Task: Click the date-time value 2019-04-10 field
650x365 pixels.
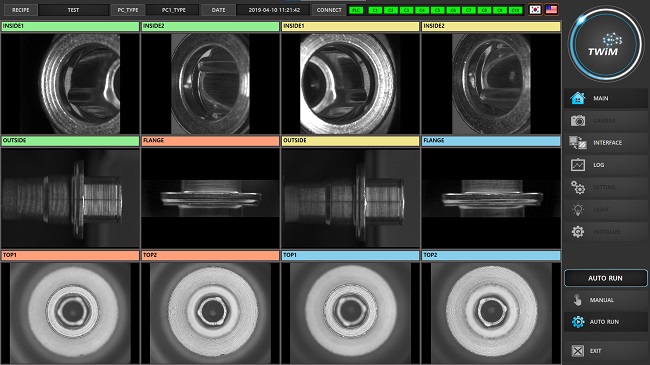Action: point(274,10)
